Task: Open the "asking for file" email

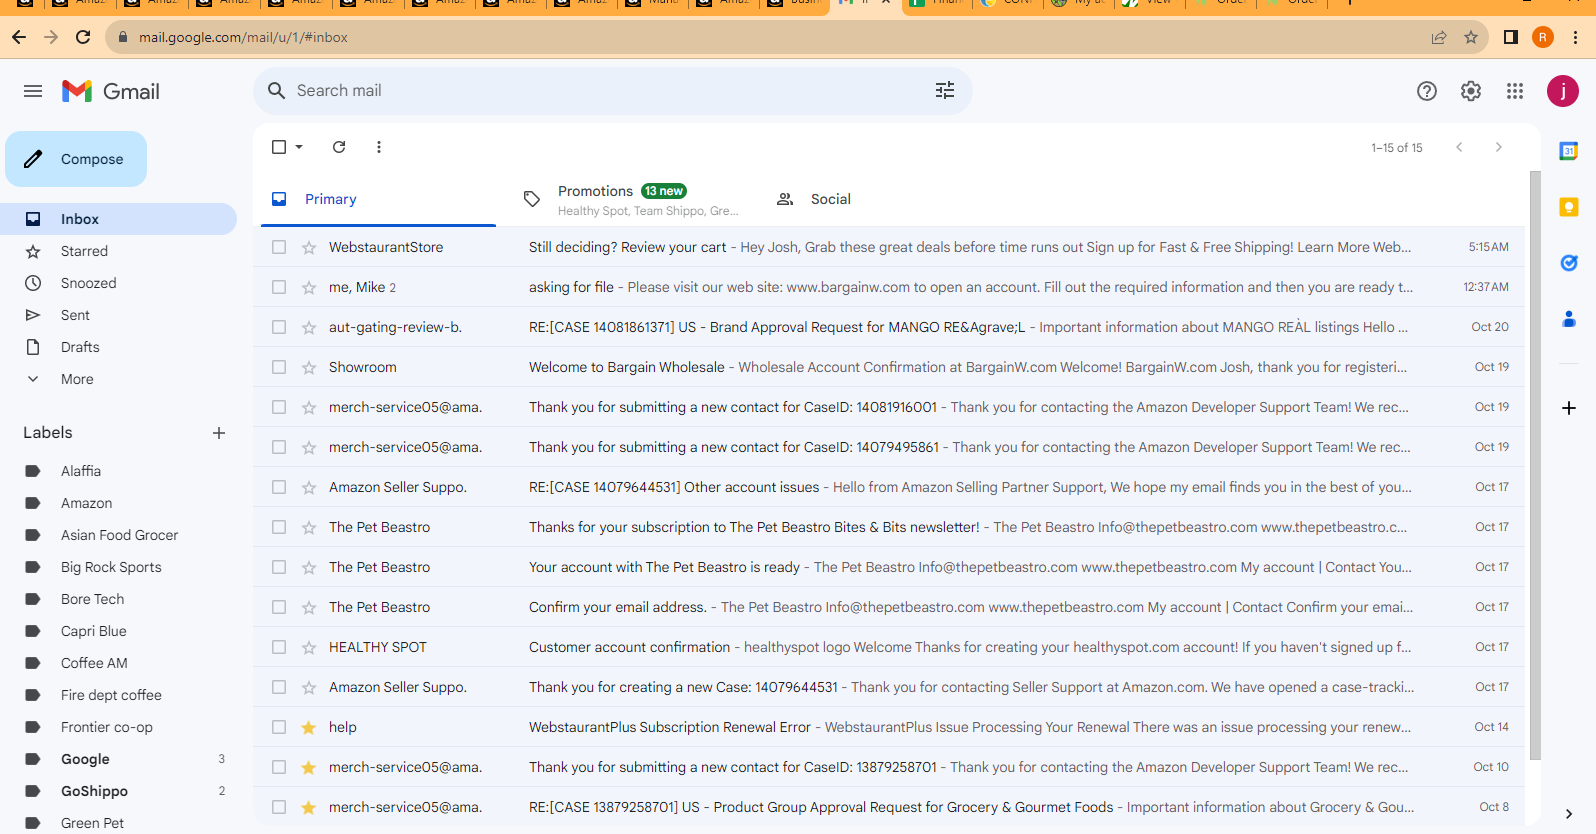Action: pyautogui.click(x=889, y=287)
